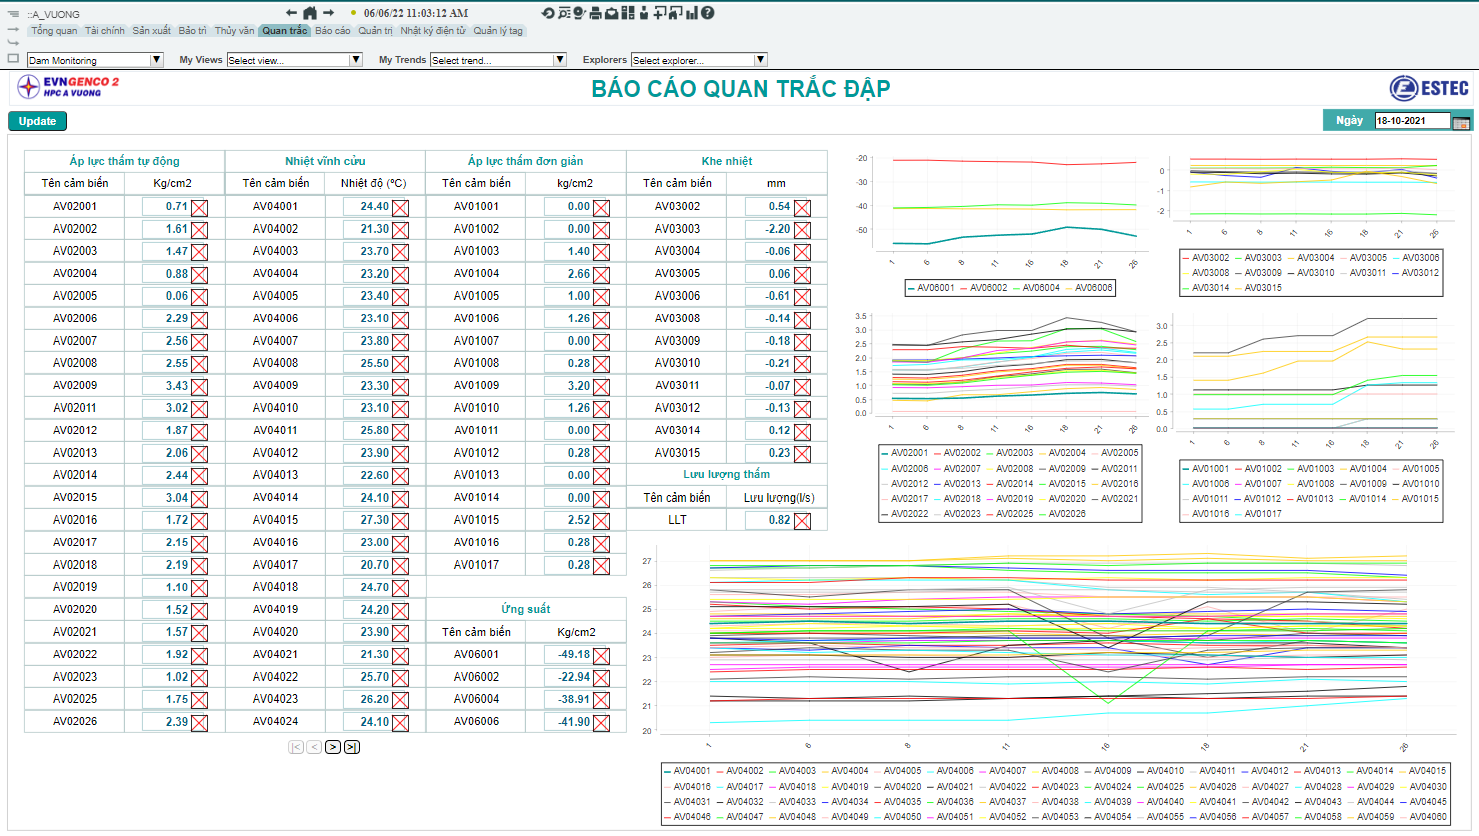Click the envelope mail icon
This screenshot has width=1479, height=836.
click(x=612, y=13)
